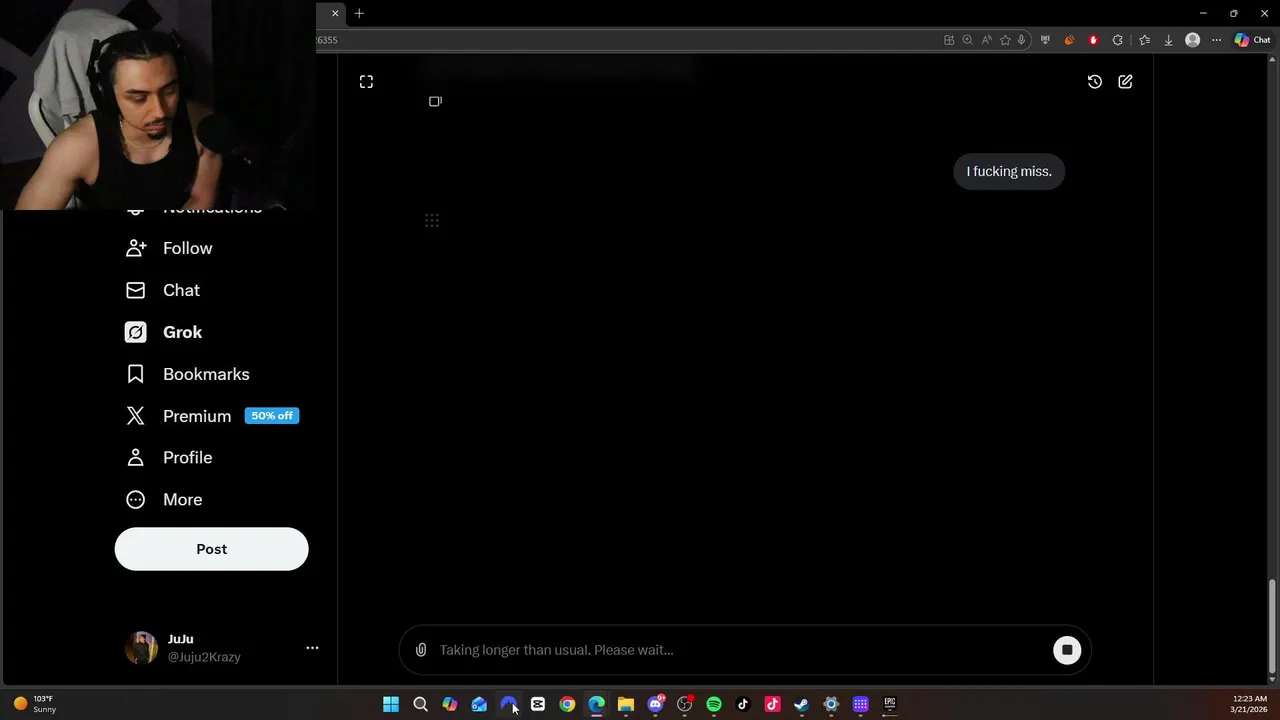Switch to Microsoft Edge on taskbar

tap(596, 704)
